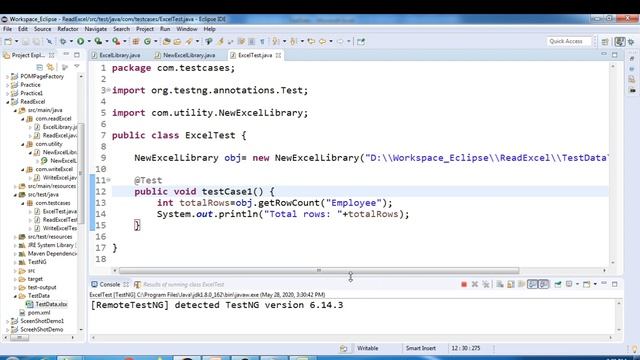Minimize the Console view
This screenshot has width=640, height=360.
[x=604, y=283]
